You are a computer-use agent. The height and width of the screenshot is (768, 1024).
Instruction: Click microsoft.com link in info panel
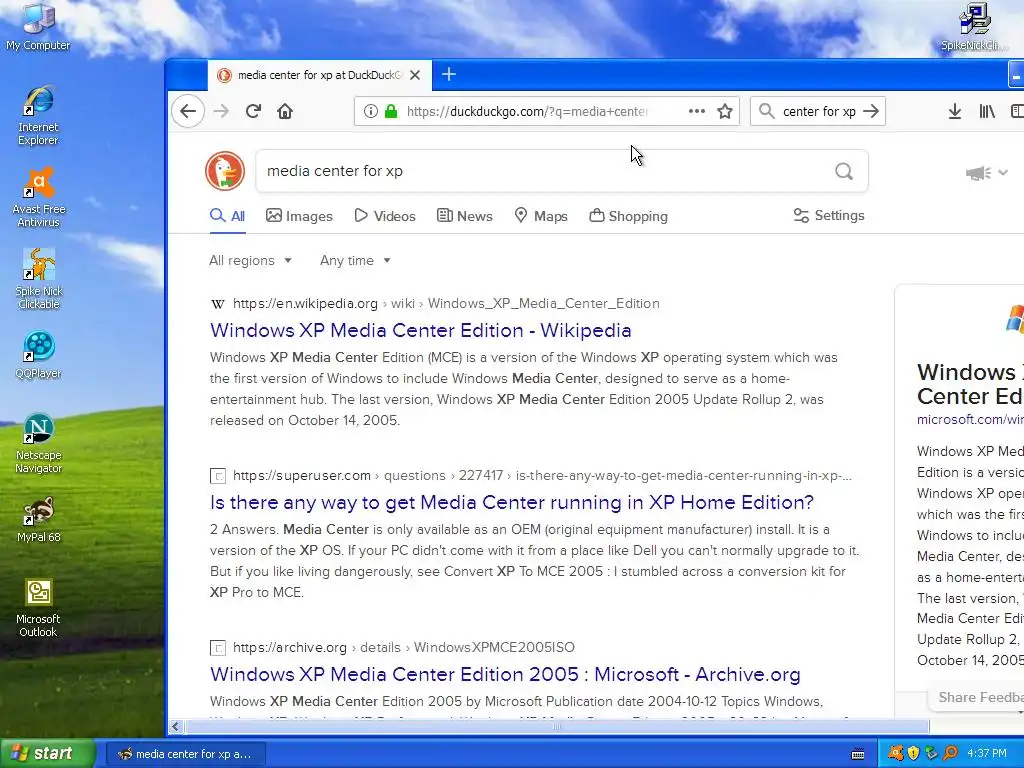pyautogui.click(x=970, y=419)
